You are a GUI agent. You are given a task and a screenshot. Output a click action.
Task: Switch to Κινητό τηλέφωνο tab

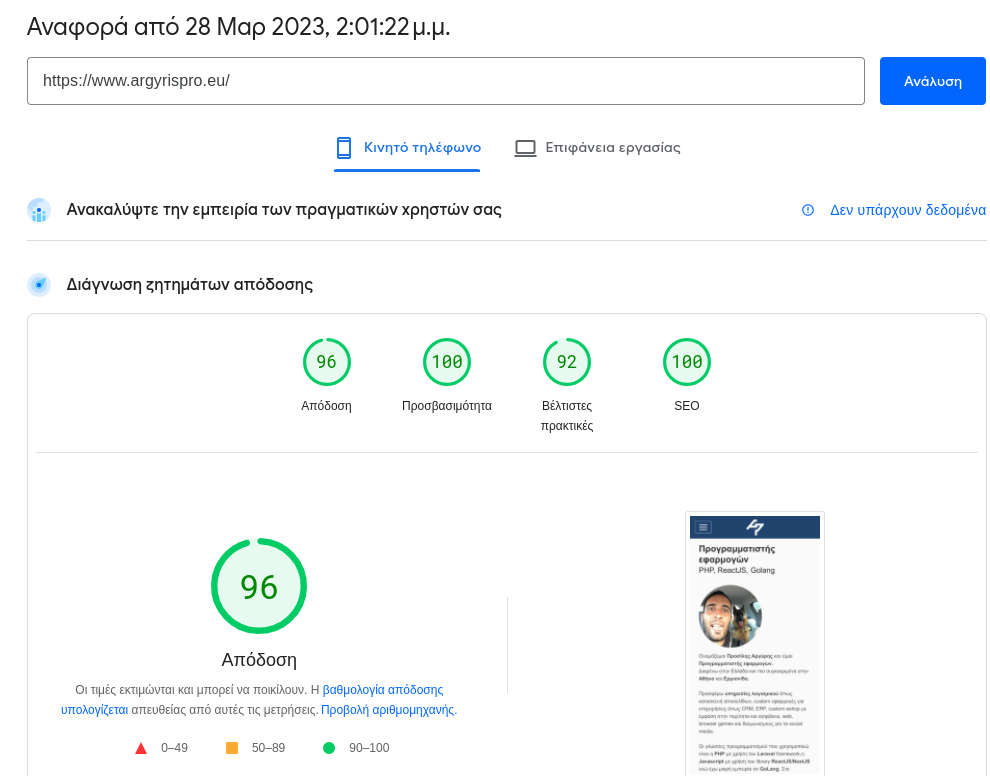407,148
